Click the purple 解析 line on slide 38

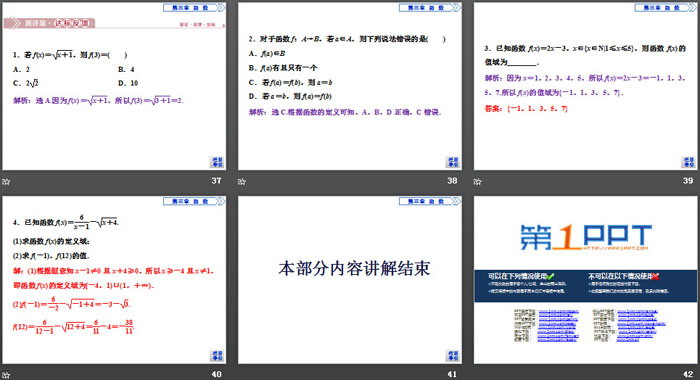[345, 112]
